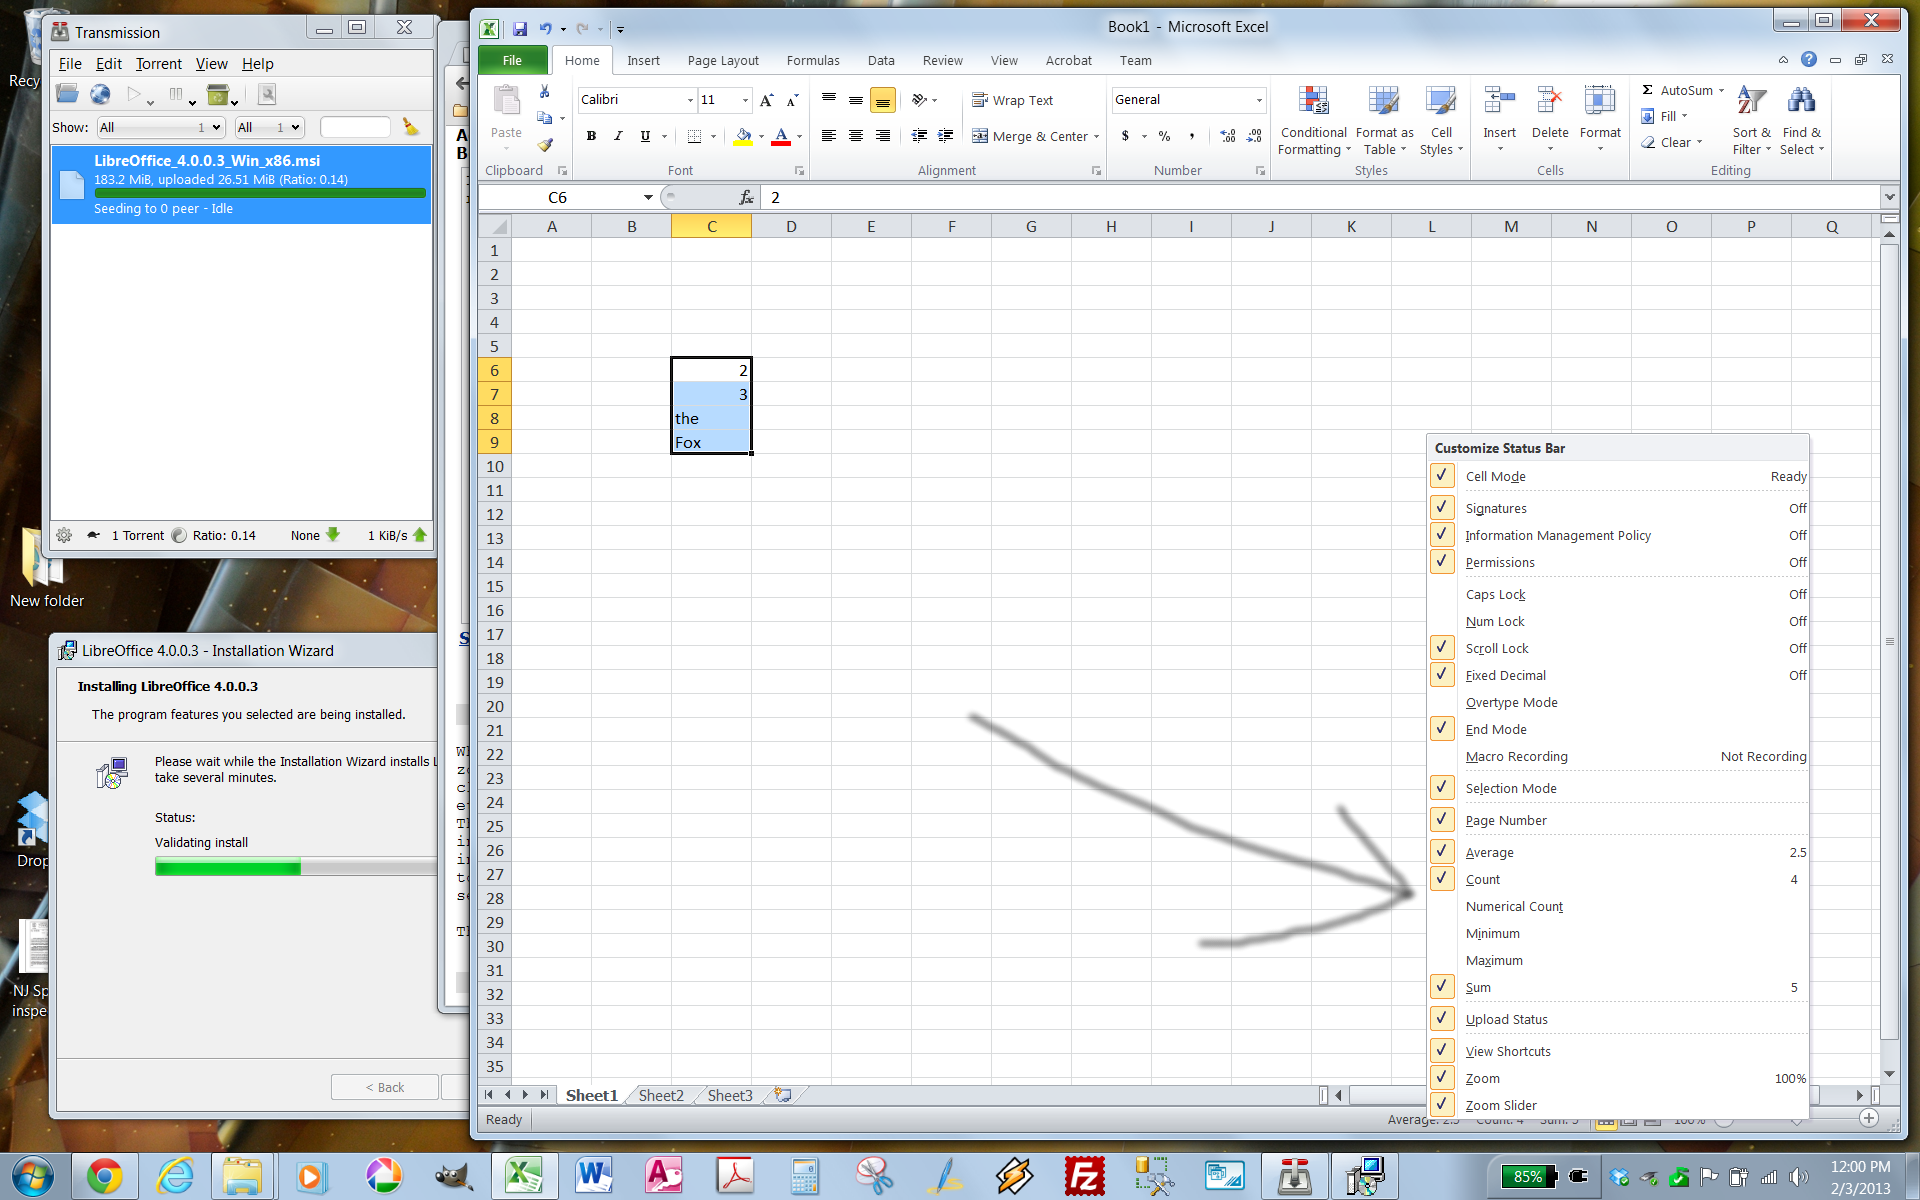This screenshot has width=1920, height=1200.
Task: Open the font size dropdown
Action: (745, 100)
